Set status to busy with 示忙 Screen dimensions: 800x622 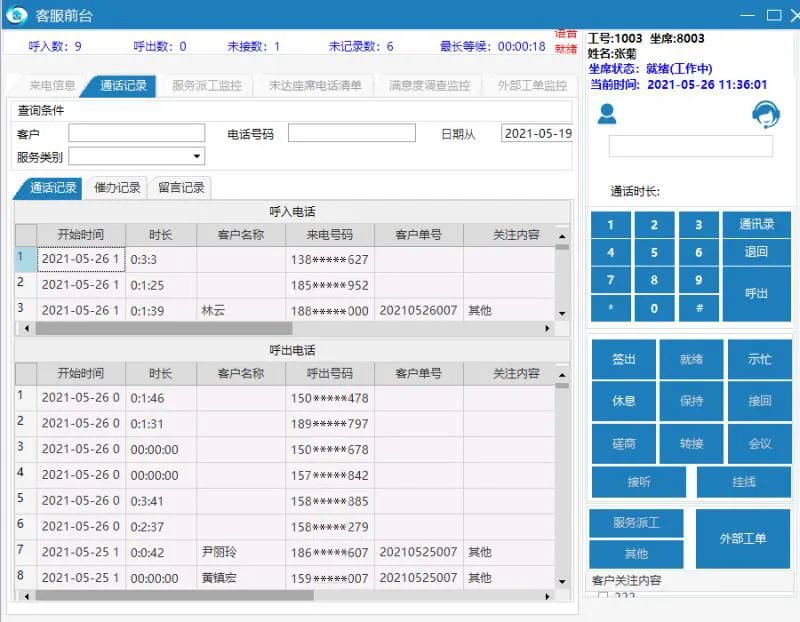[760, 360]
